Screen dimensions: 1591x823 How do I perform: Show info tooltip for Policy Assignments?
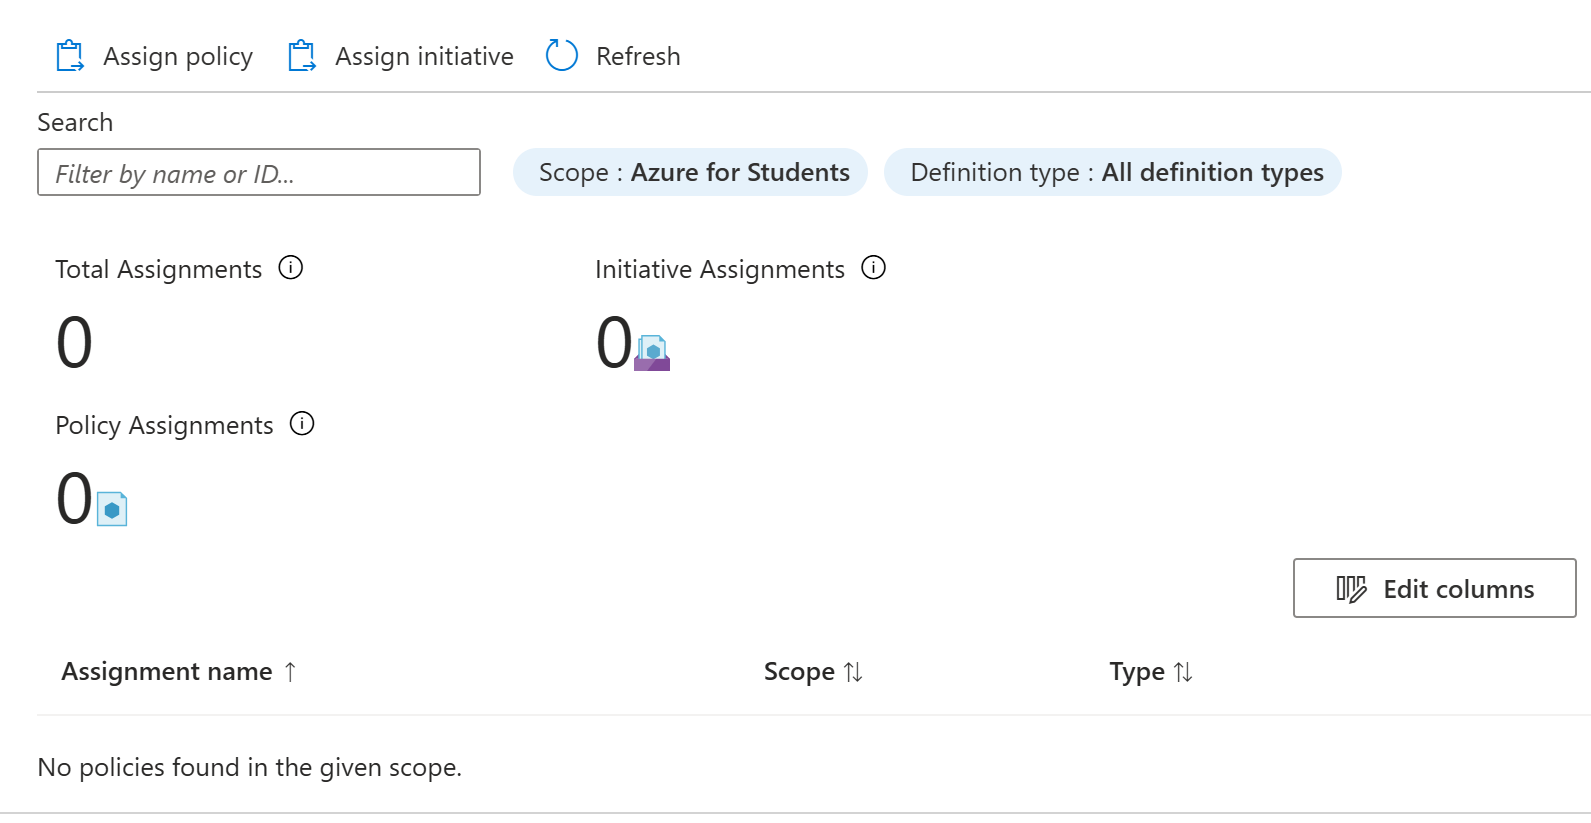302,424
